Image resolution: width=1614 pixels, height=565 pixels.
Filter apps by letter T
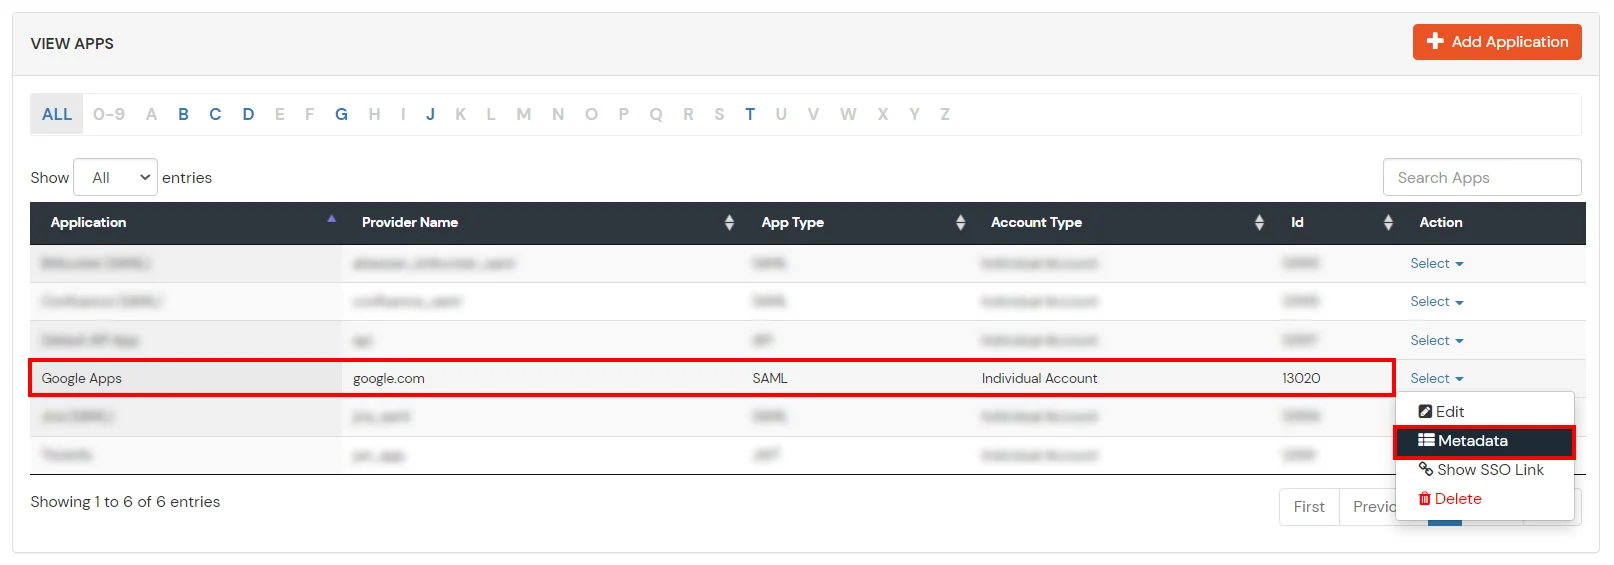coord(750,114)
